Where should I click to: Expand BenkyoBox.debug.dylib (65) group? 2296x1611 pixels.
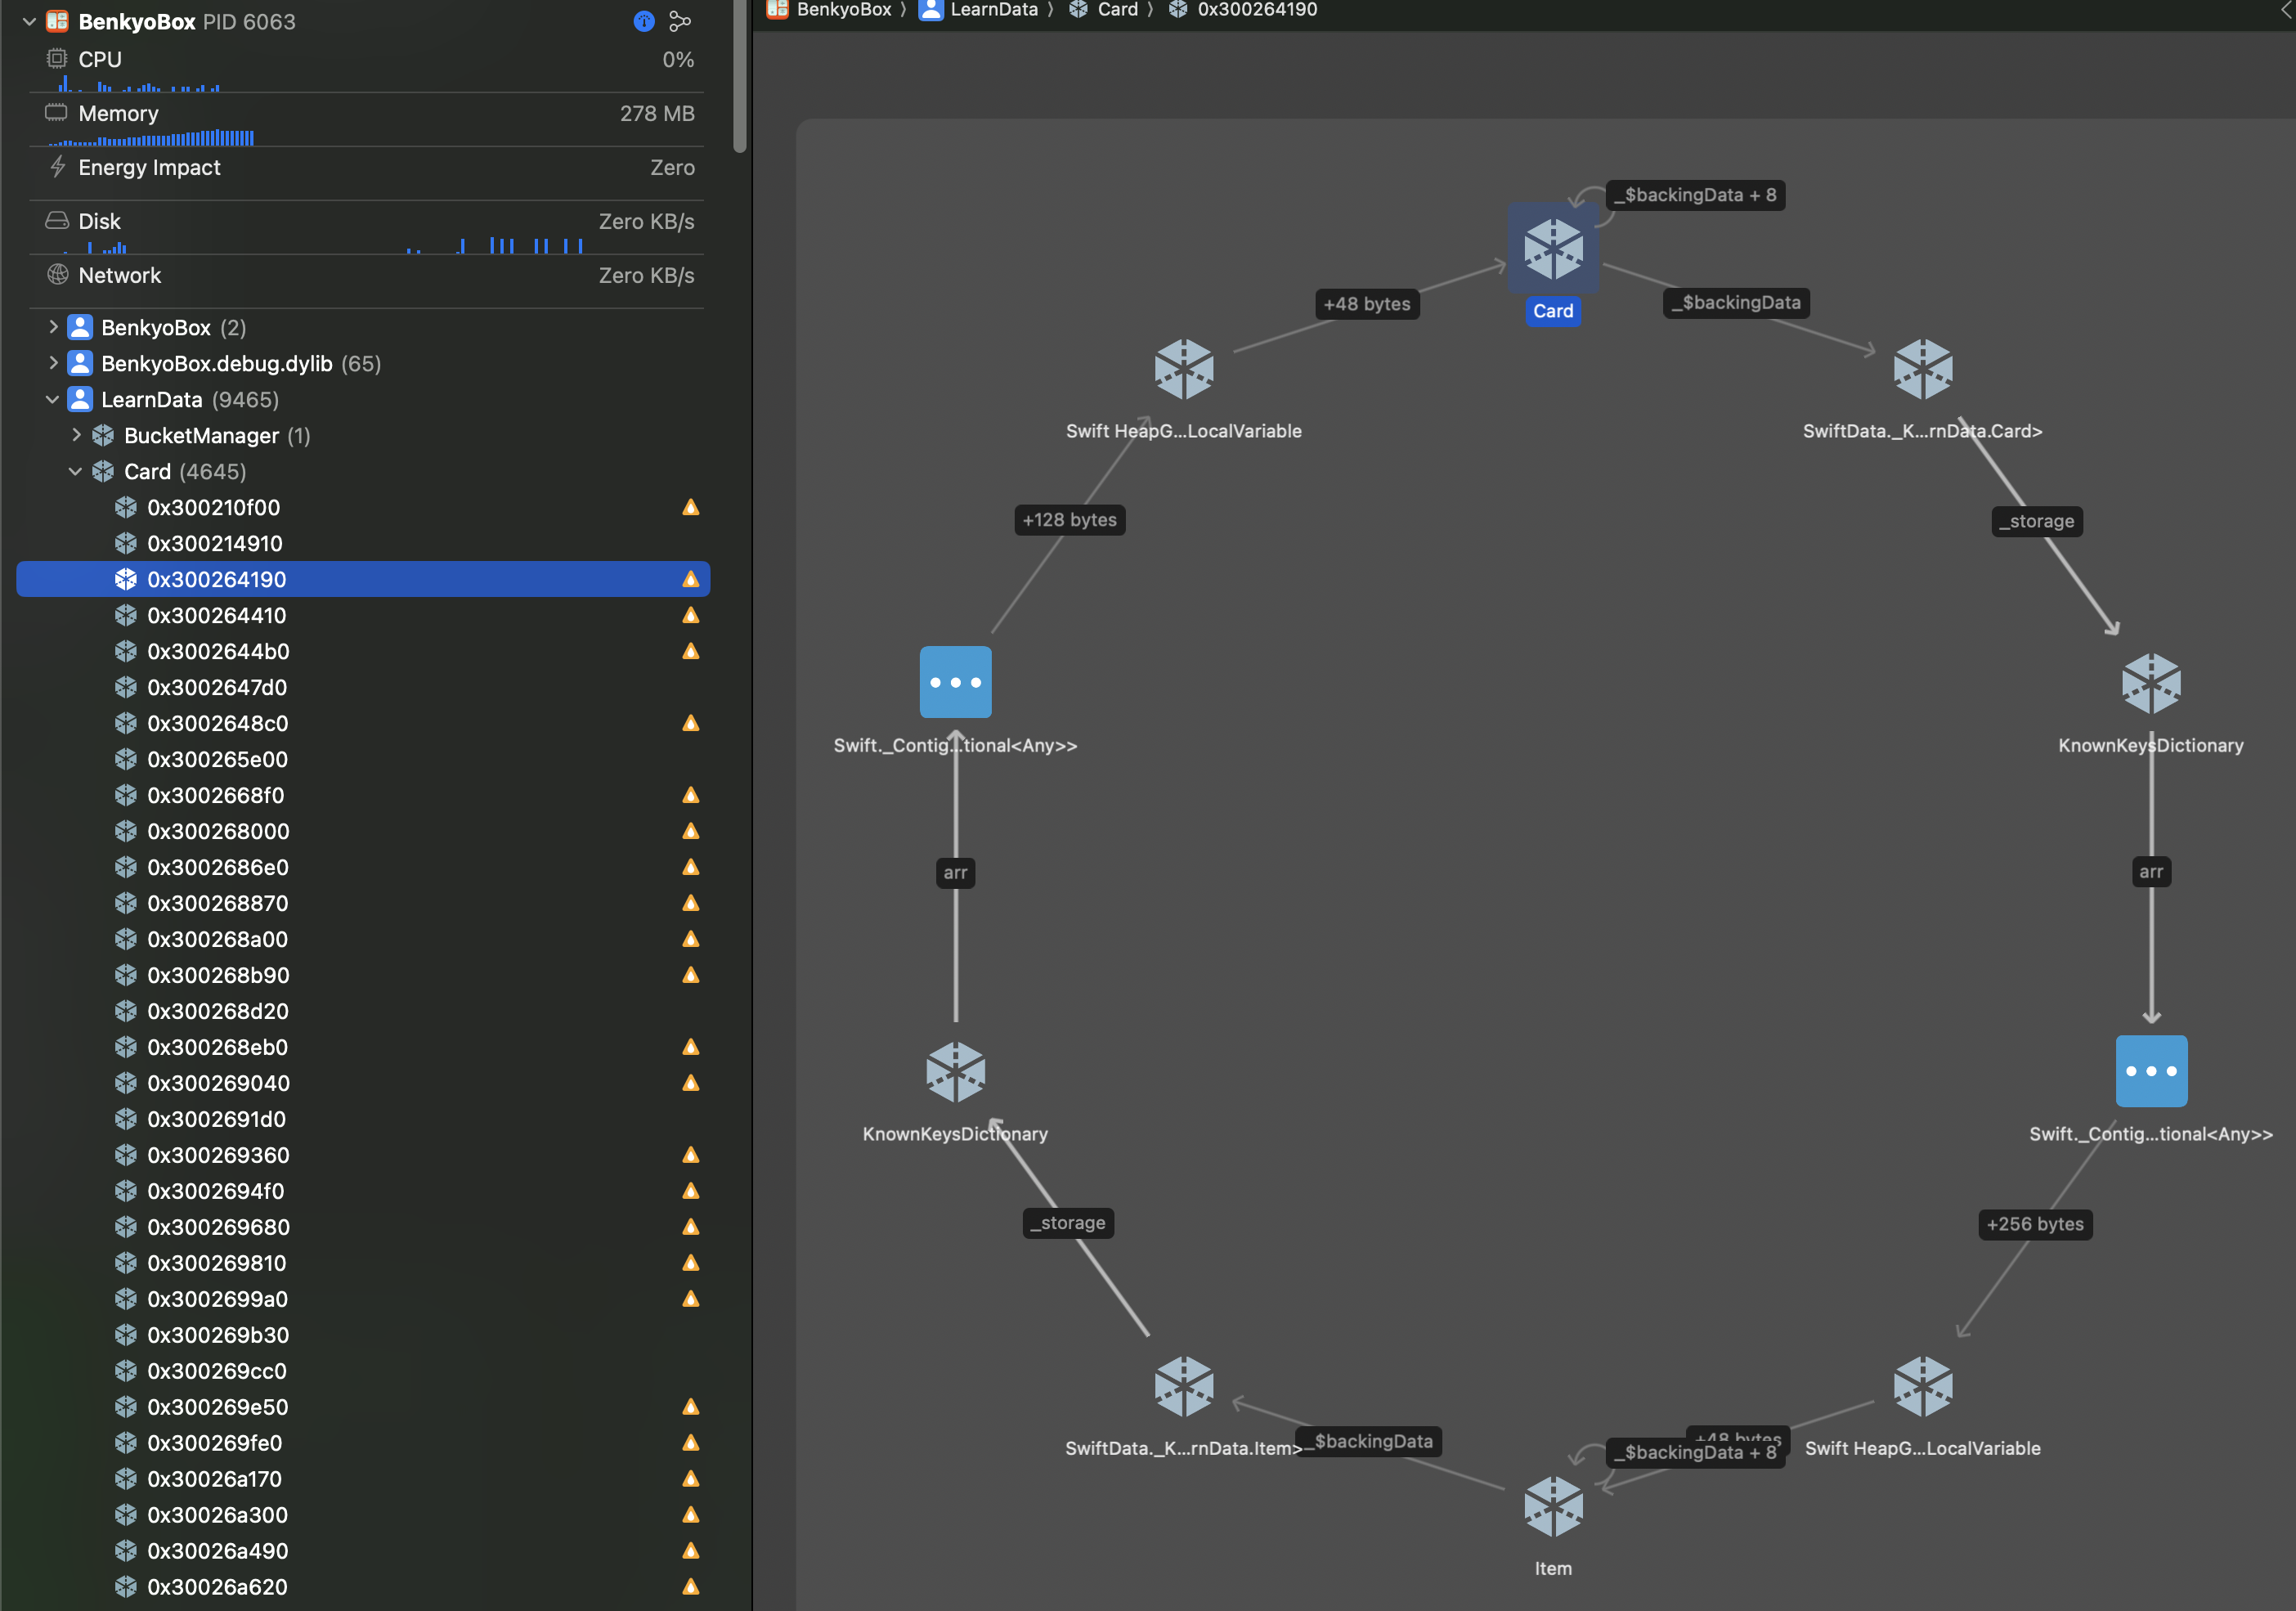53,363
